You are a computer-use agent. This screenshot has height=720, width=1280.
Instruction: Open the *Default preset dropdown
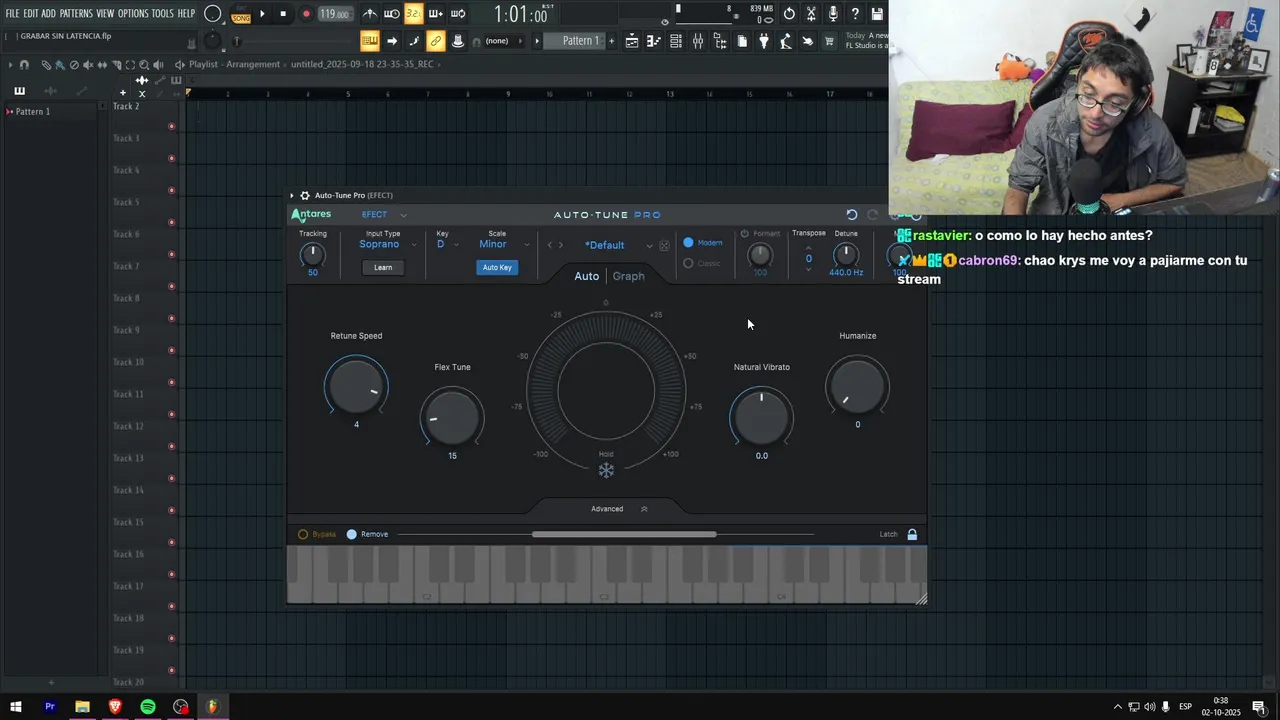click(x=618, y=245)
